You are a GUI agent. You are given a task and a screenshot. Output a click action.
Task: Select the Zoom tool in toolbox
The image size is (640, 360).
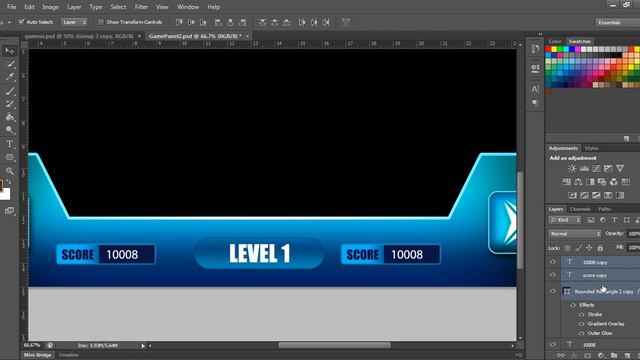(9, 171)
